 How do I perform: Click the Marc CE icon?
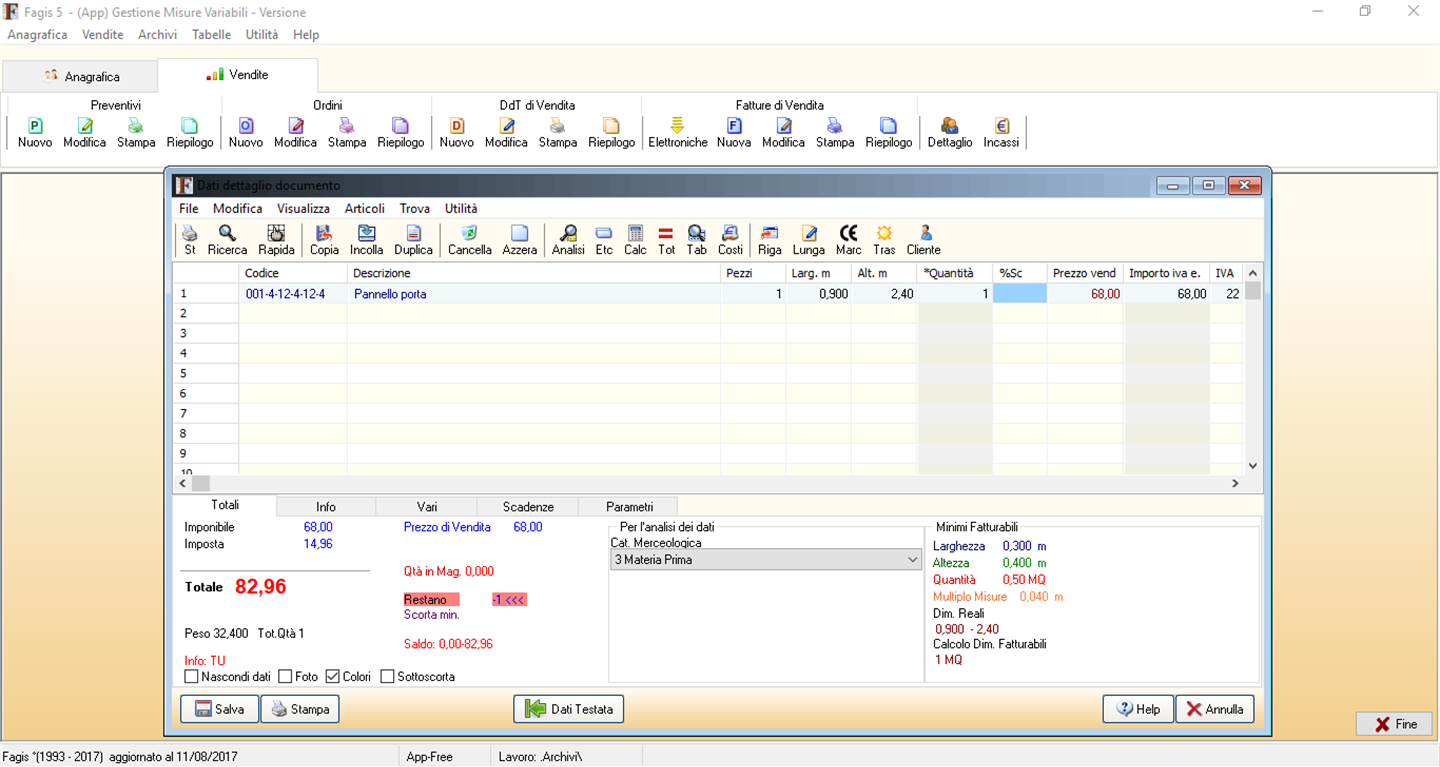(x=849, y=240)
